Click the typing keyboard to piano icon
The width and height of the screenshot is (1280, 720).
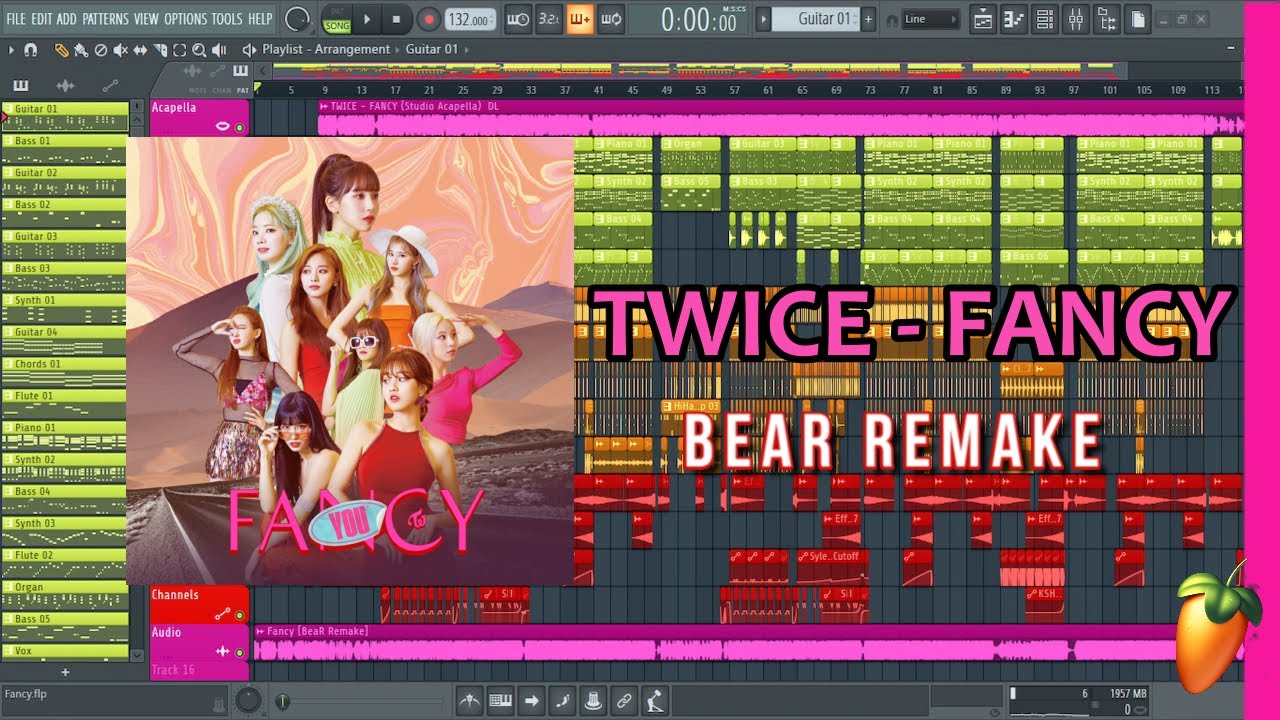[x=500, y=700]
